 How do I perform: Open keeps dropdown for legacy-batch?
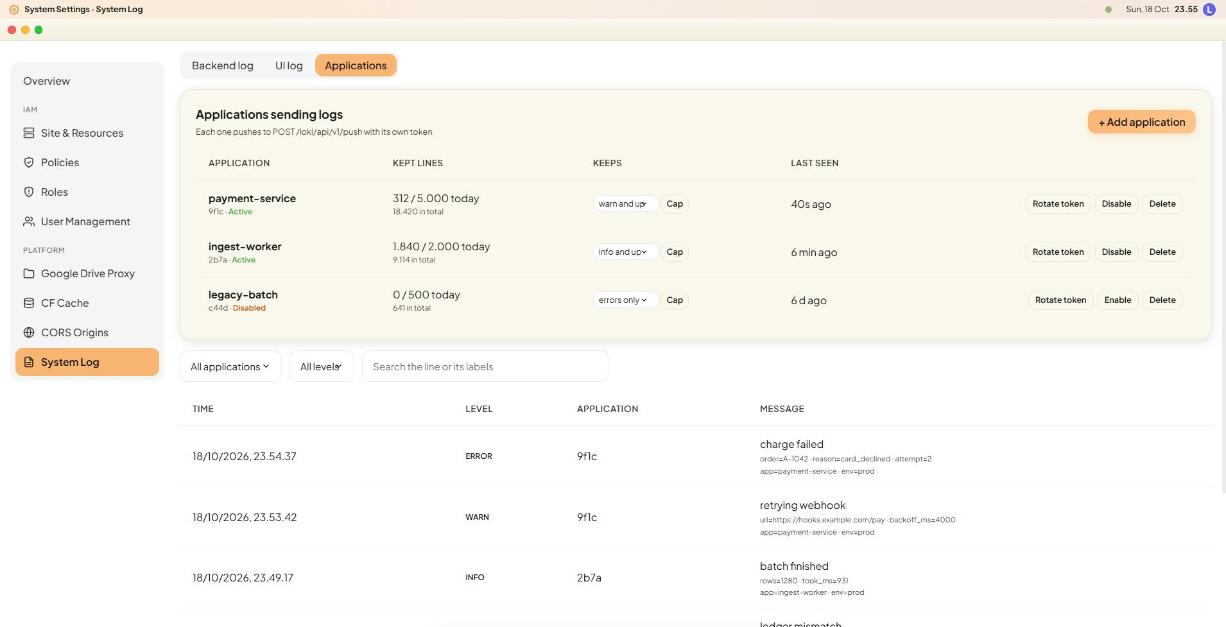pos(624,300)
